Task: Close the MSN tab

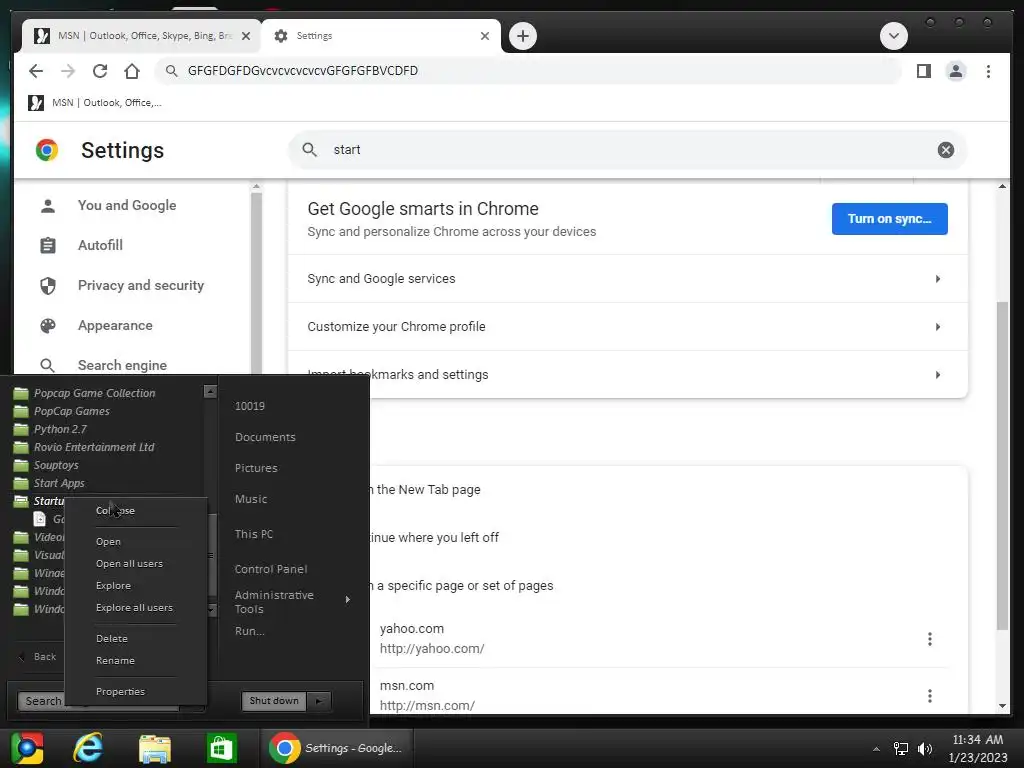Action: (x=246, y=36)
